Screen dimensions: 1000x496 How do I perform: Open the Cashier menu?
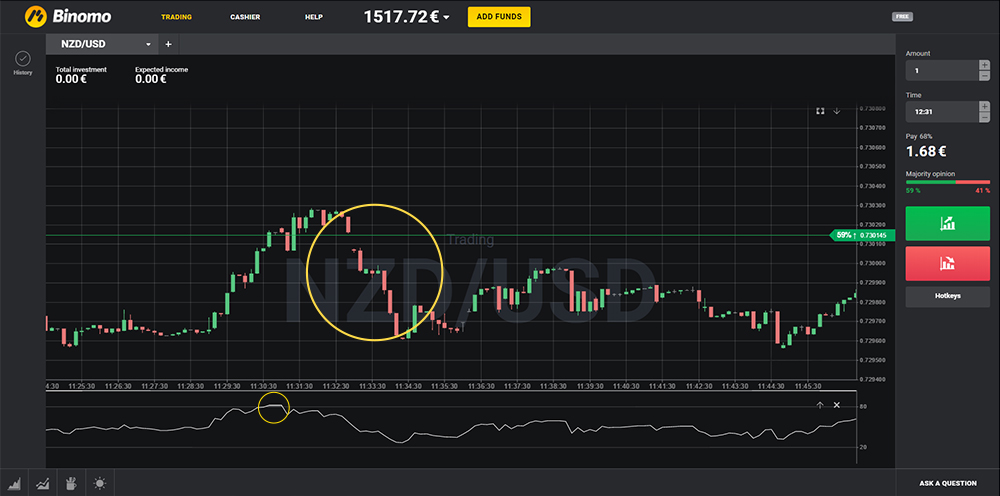[245, 17]
